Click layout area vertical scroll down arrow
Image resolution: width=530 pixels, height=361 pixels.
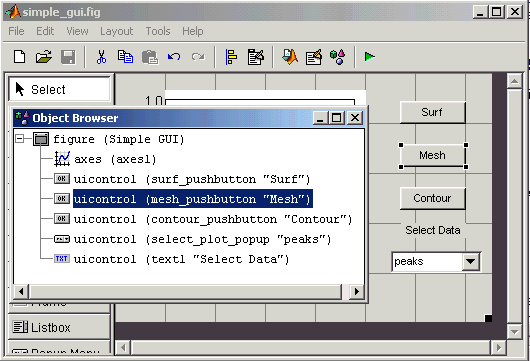coord(514,332)
